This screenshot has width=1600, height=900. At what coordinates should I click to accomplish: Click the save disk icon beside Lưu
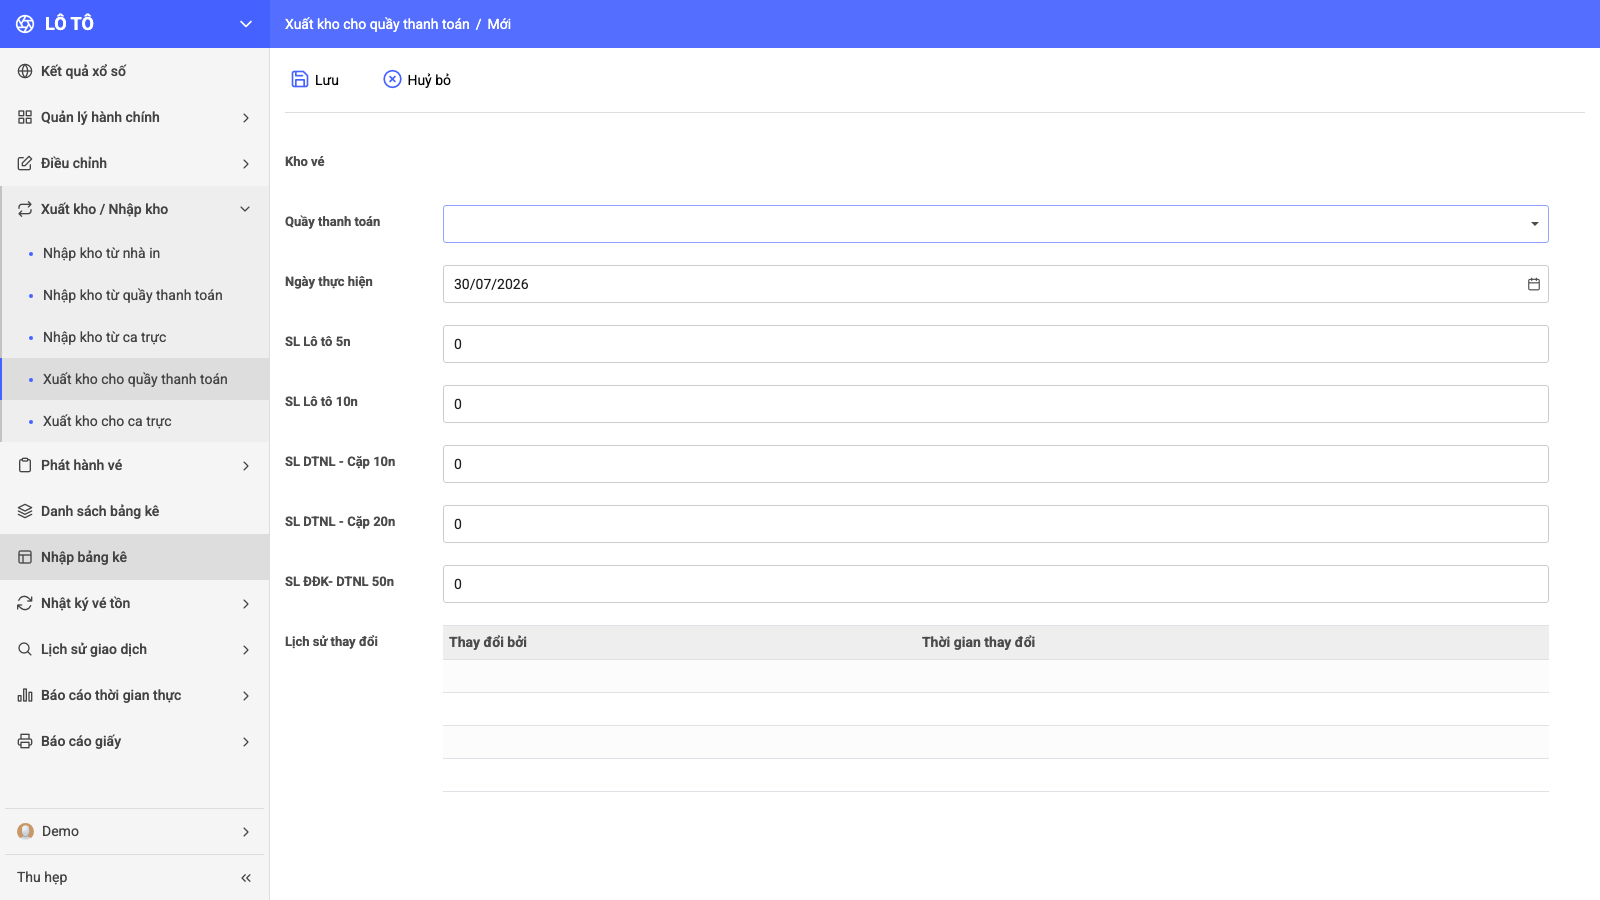tap(299, 79)
